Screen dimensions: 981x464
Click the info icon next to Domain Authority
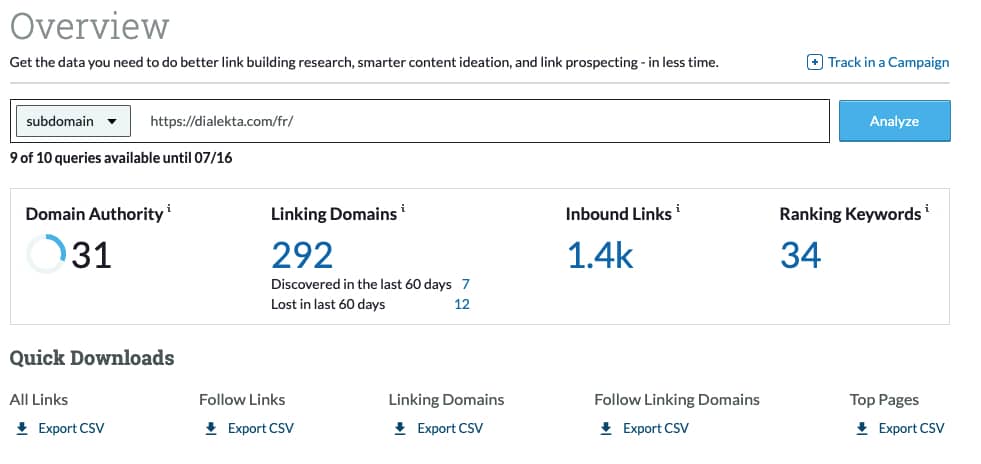point(169,208)
